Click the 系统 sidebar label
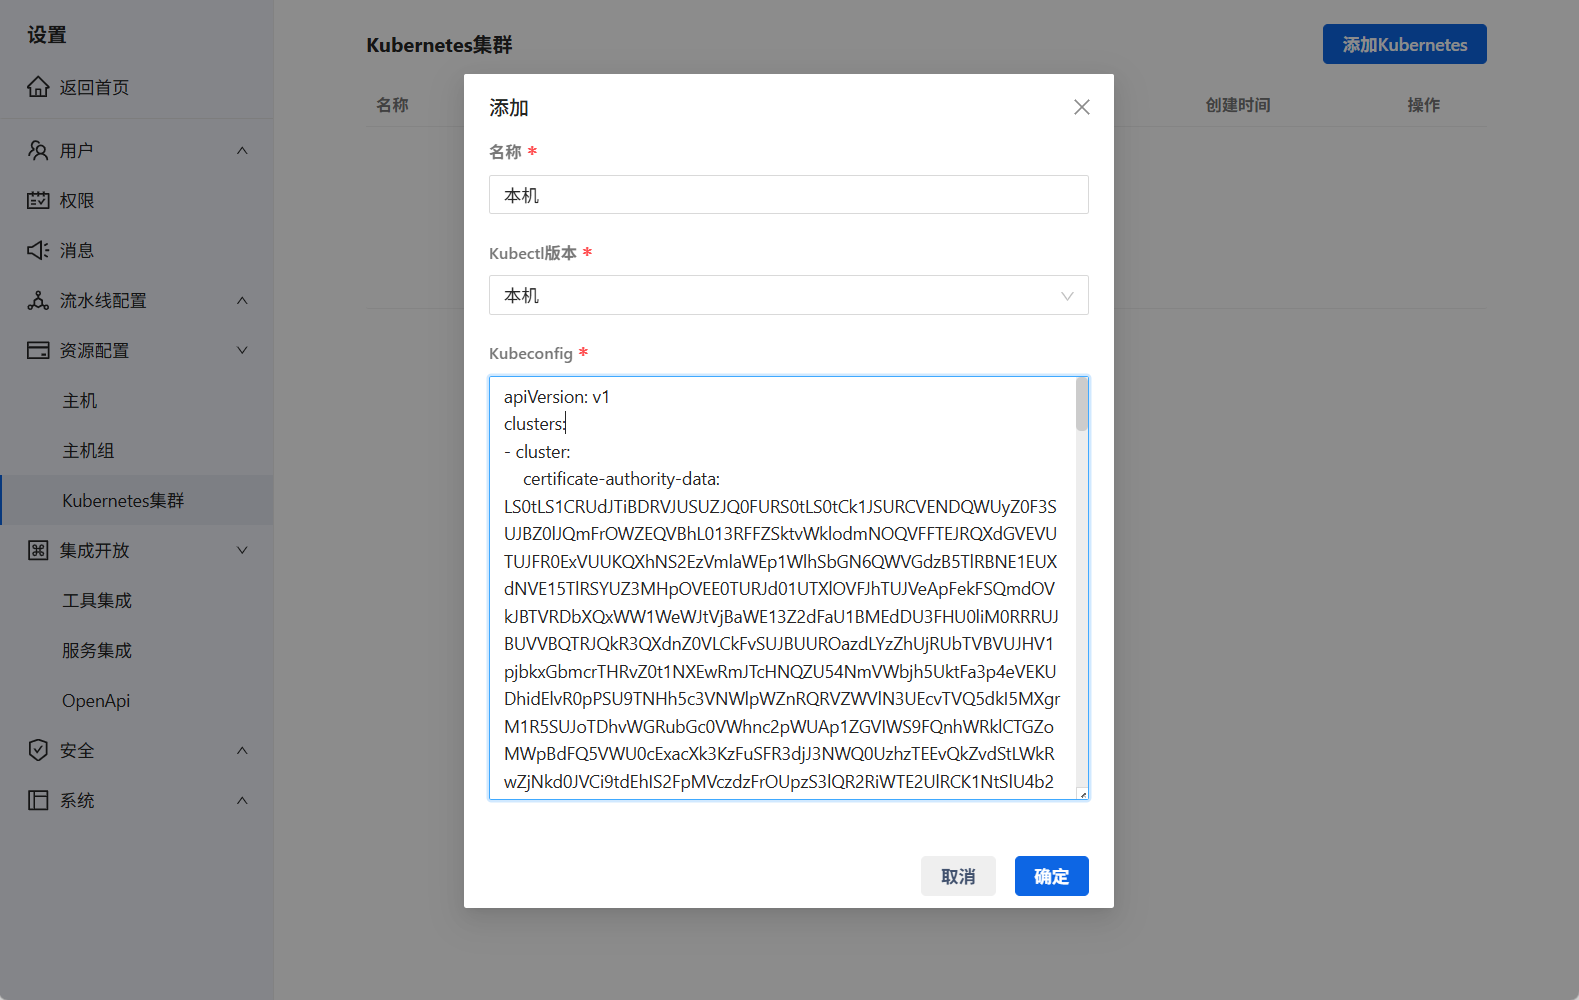 76,800
